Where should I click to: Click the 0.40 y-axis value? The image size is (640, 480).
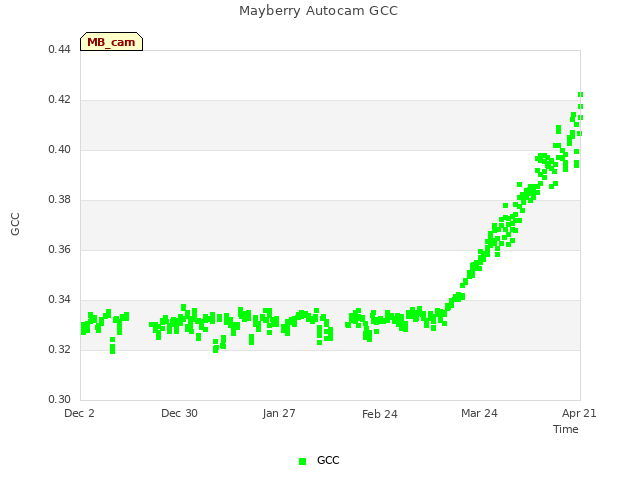click(x=59, y=149)
